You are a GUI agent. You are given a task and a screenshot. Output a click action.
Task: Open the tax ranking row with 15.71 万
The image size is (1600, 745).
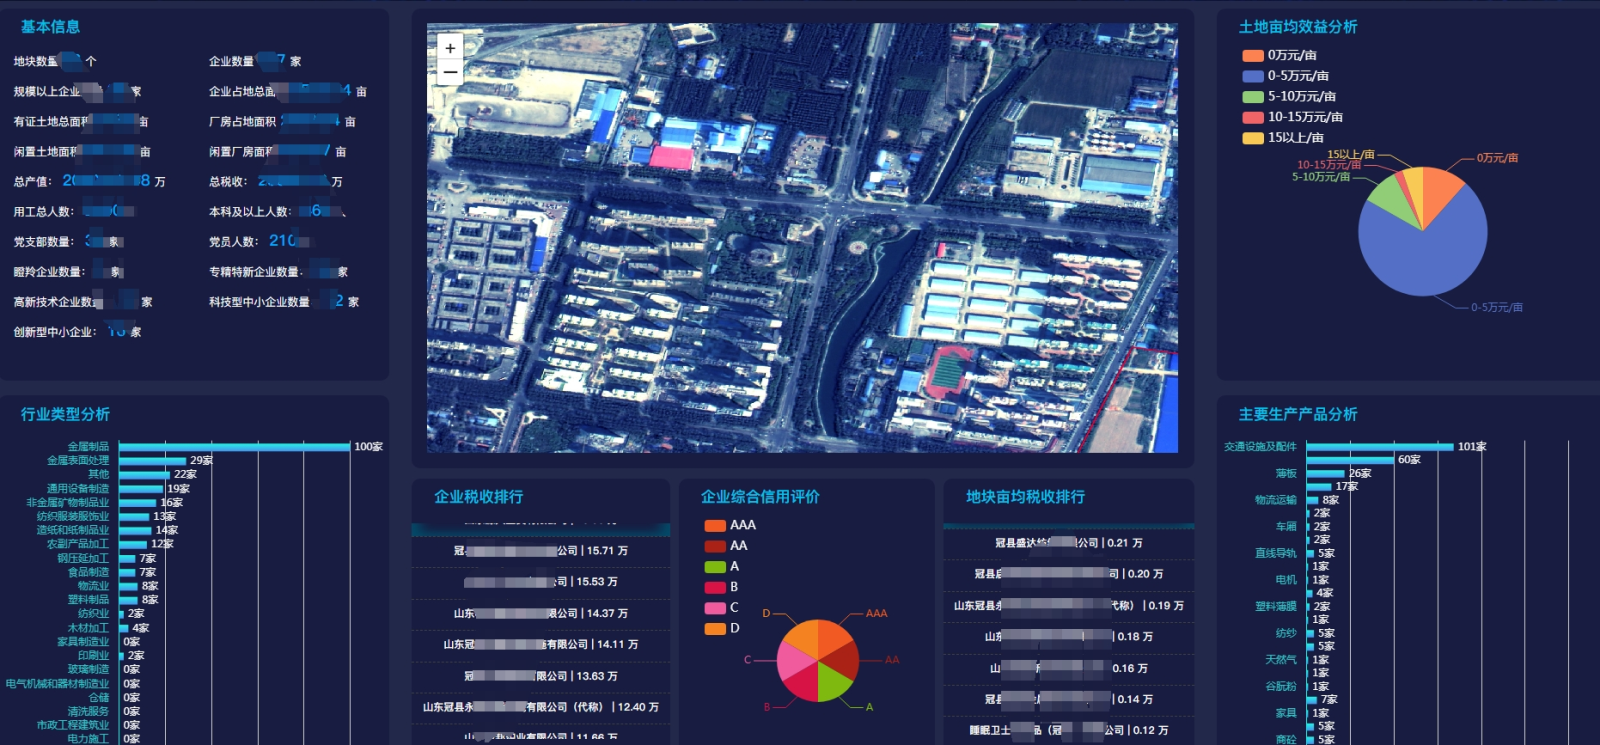tap(541, 551)
